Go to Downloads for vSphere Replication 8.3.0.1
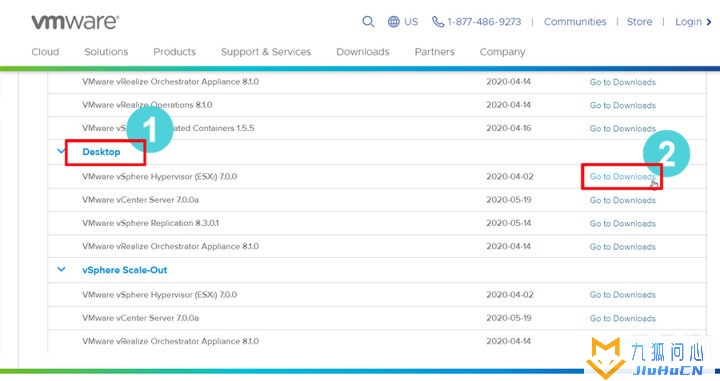 (622, 224)
